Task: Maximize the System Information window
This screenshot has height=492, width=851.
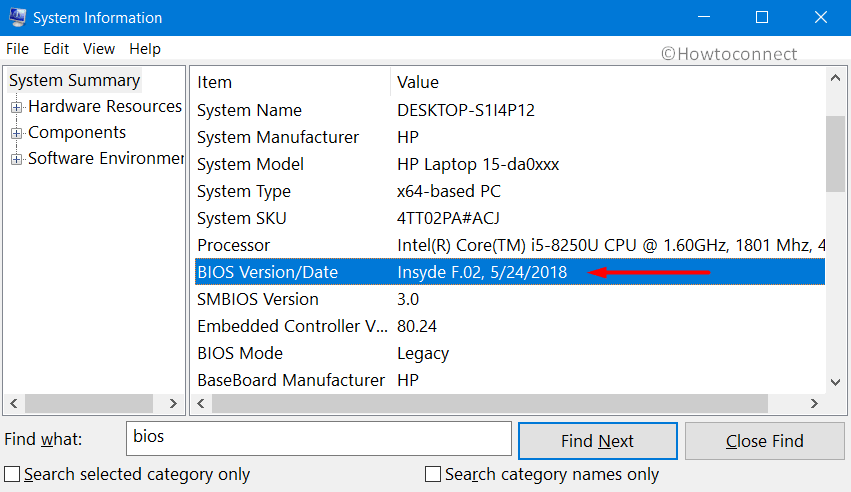Action: [x=762, y=17]
